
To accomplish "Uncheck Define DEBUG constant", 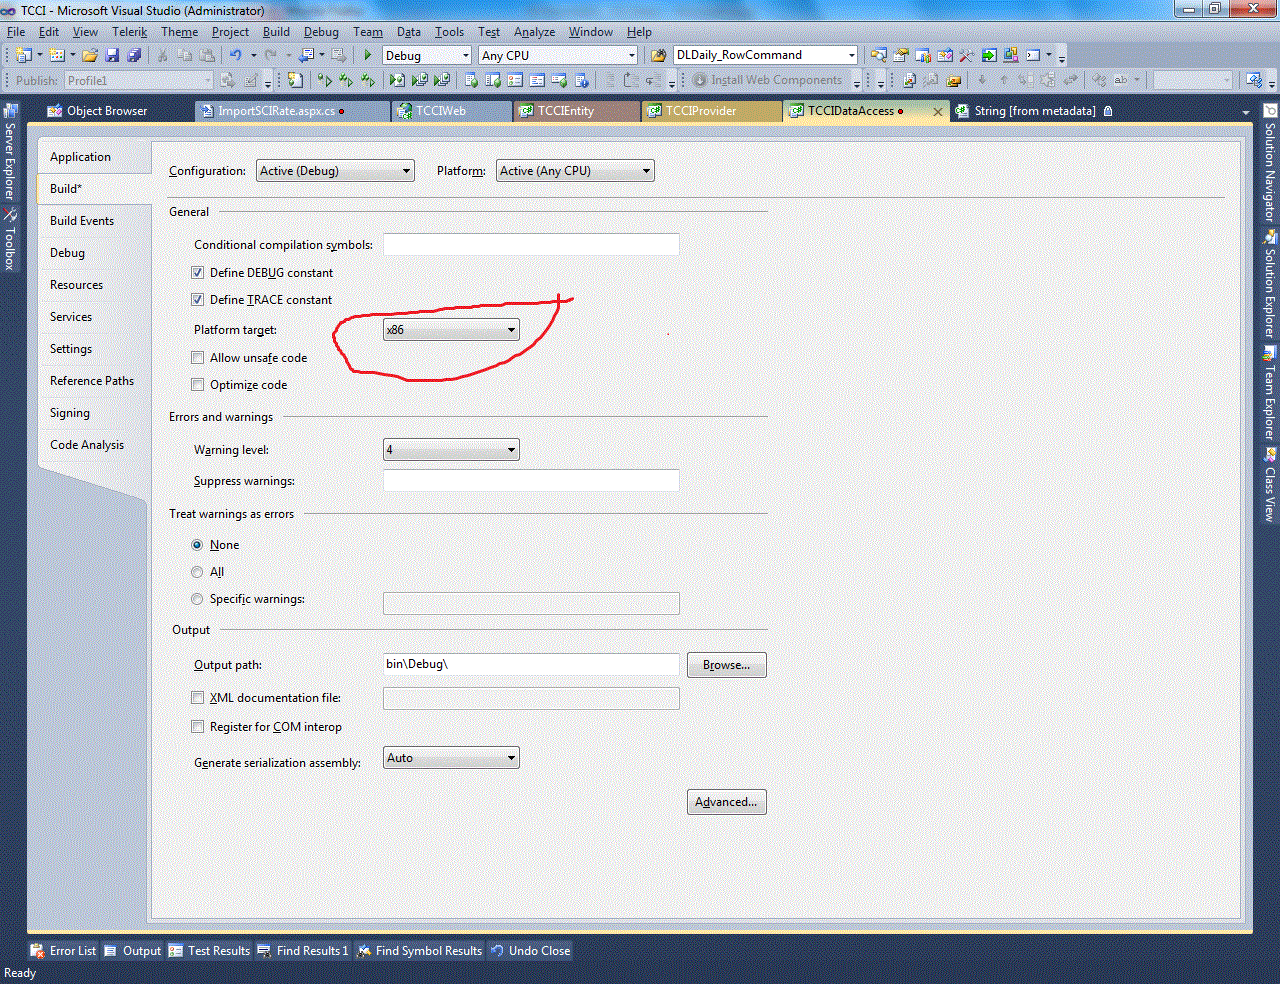I will pos(197,272).
